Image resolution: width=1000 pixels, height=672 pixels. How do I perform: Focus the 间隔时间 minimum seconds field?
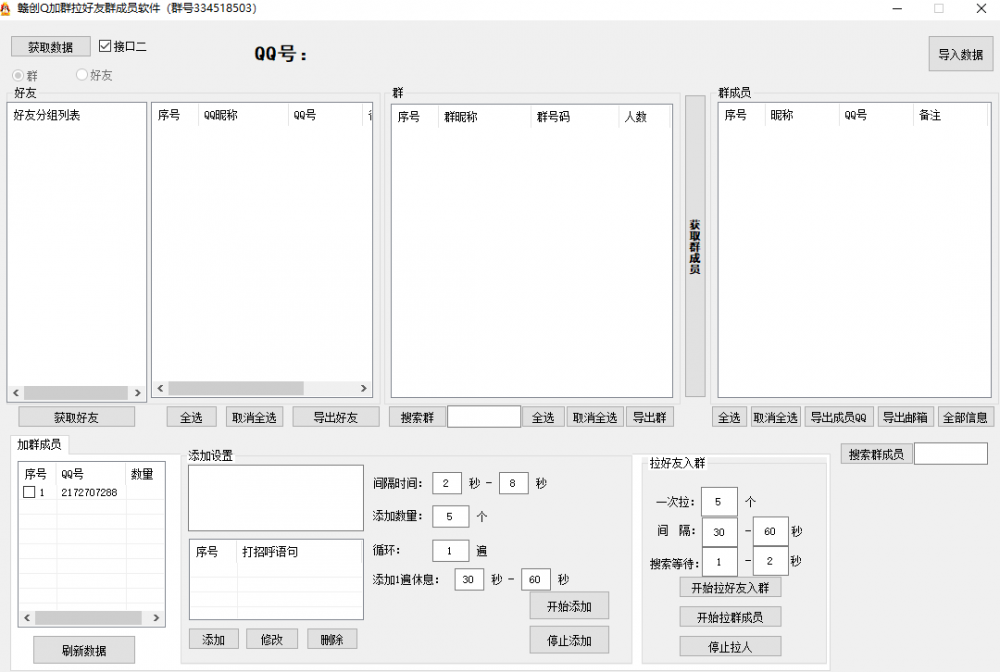coord(446,483)
